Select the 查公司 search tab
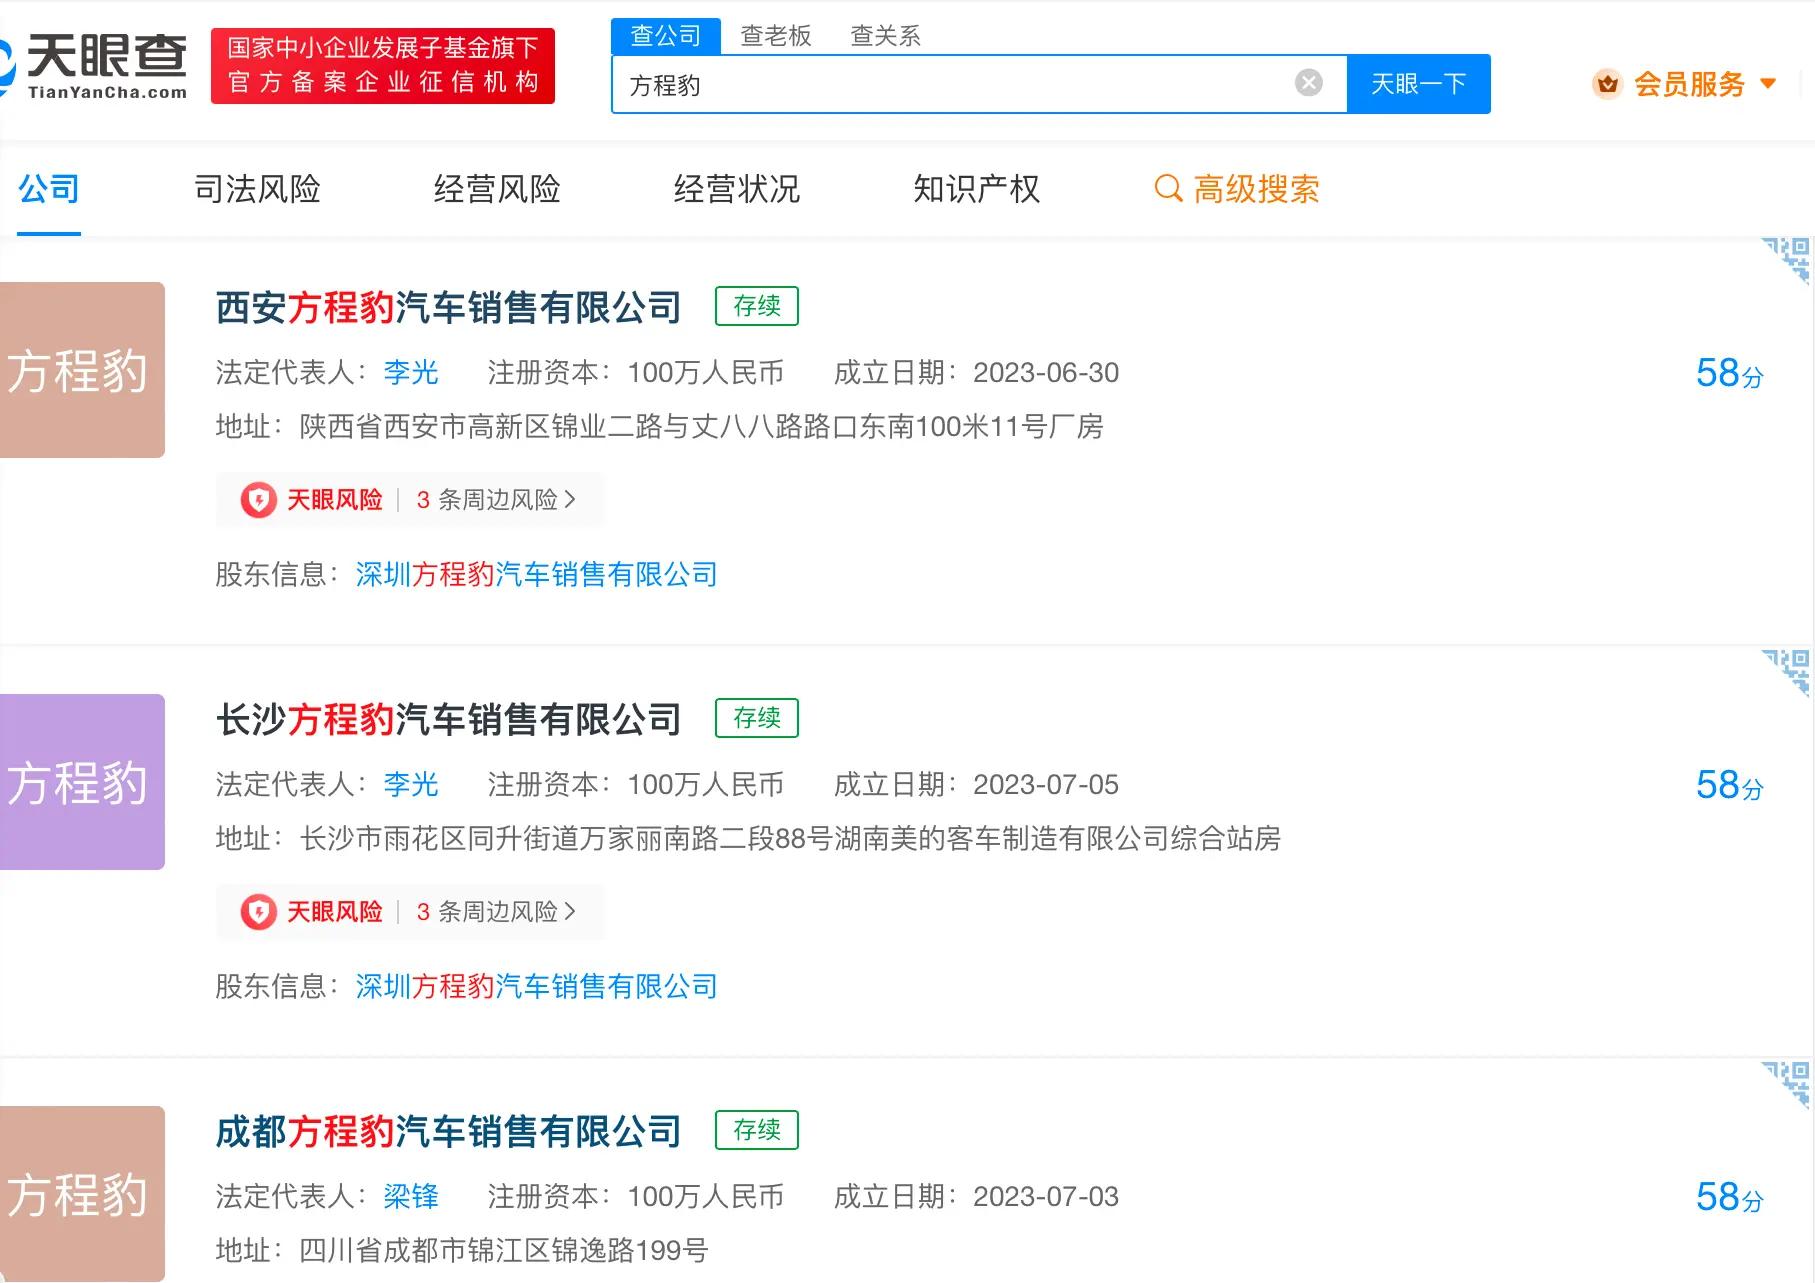The width and height of the screenshot is (1815, 1283). pyautogui.click(x=666, y=36)
